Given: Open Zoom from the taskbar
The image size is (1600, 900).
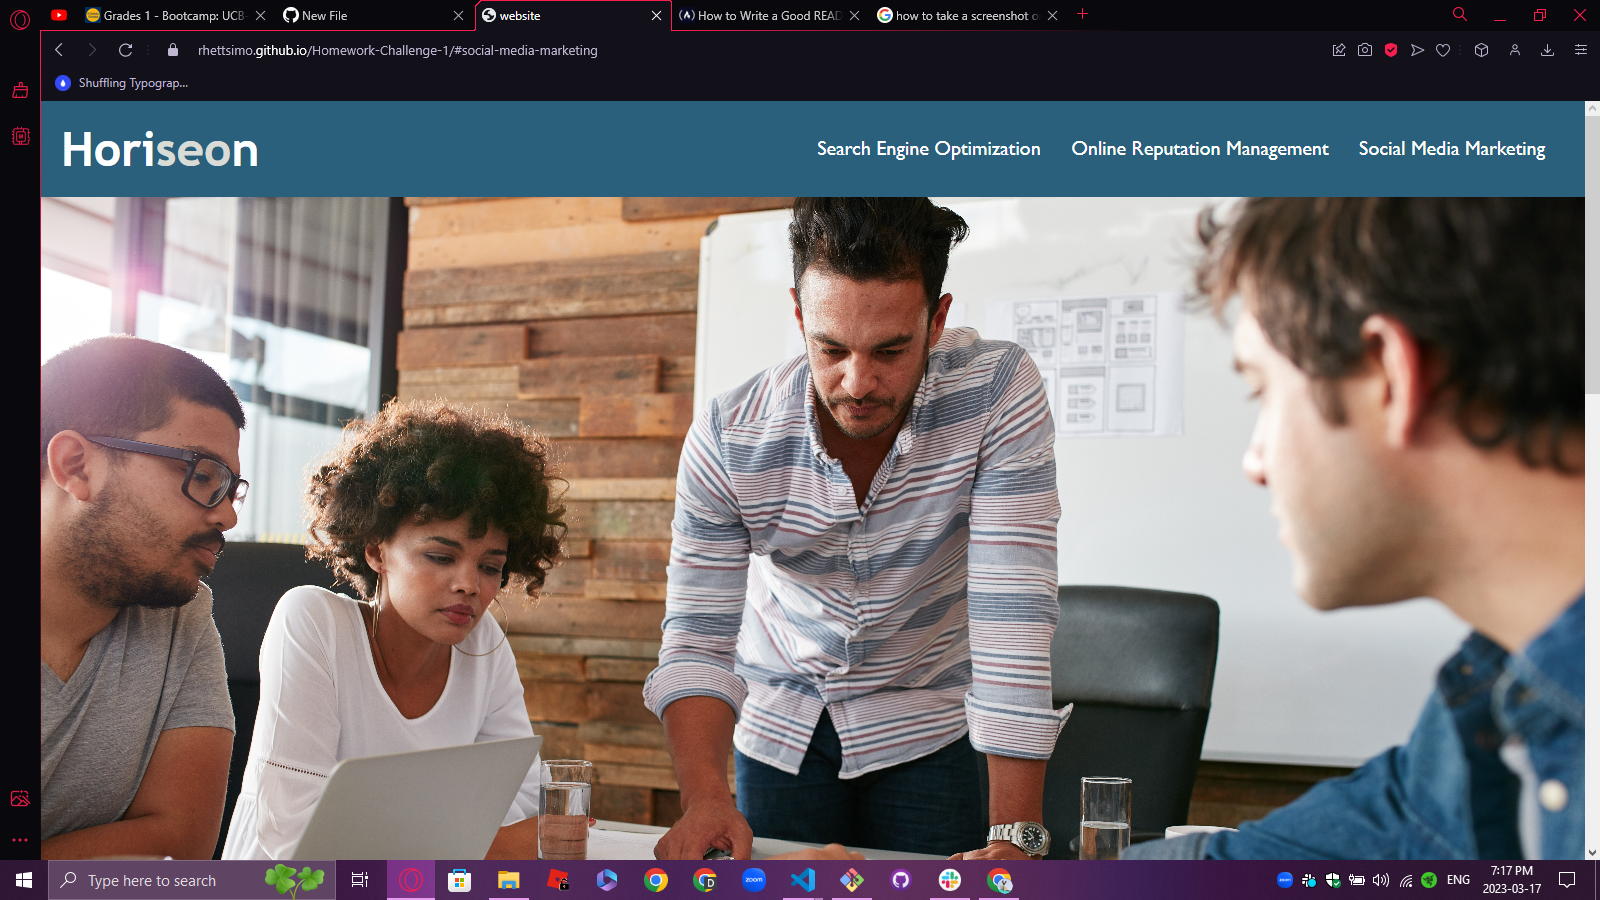Looking at the screenshot, I should 754,880.
